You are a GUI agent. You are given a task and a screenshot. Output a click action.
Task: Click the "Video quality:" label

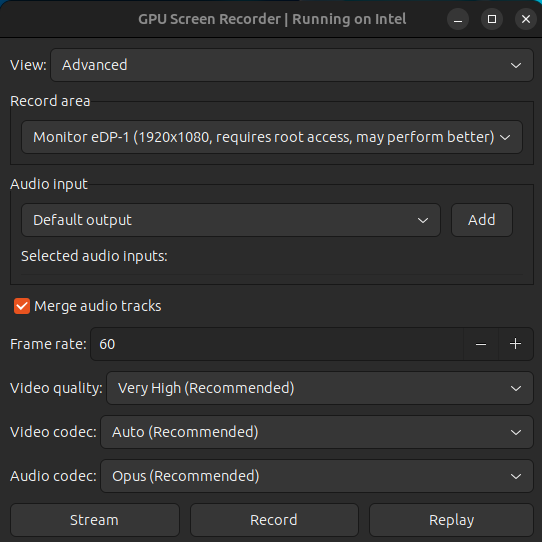(56, 388)
